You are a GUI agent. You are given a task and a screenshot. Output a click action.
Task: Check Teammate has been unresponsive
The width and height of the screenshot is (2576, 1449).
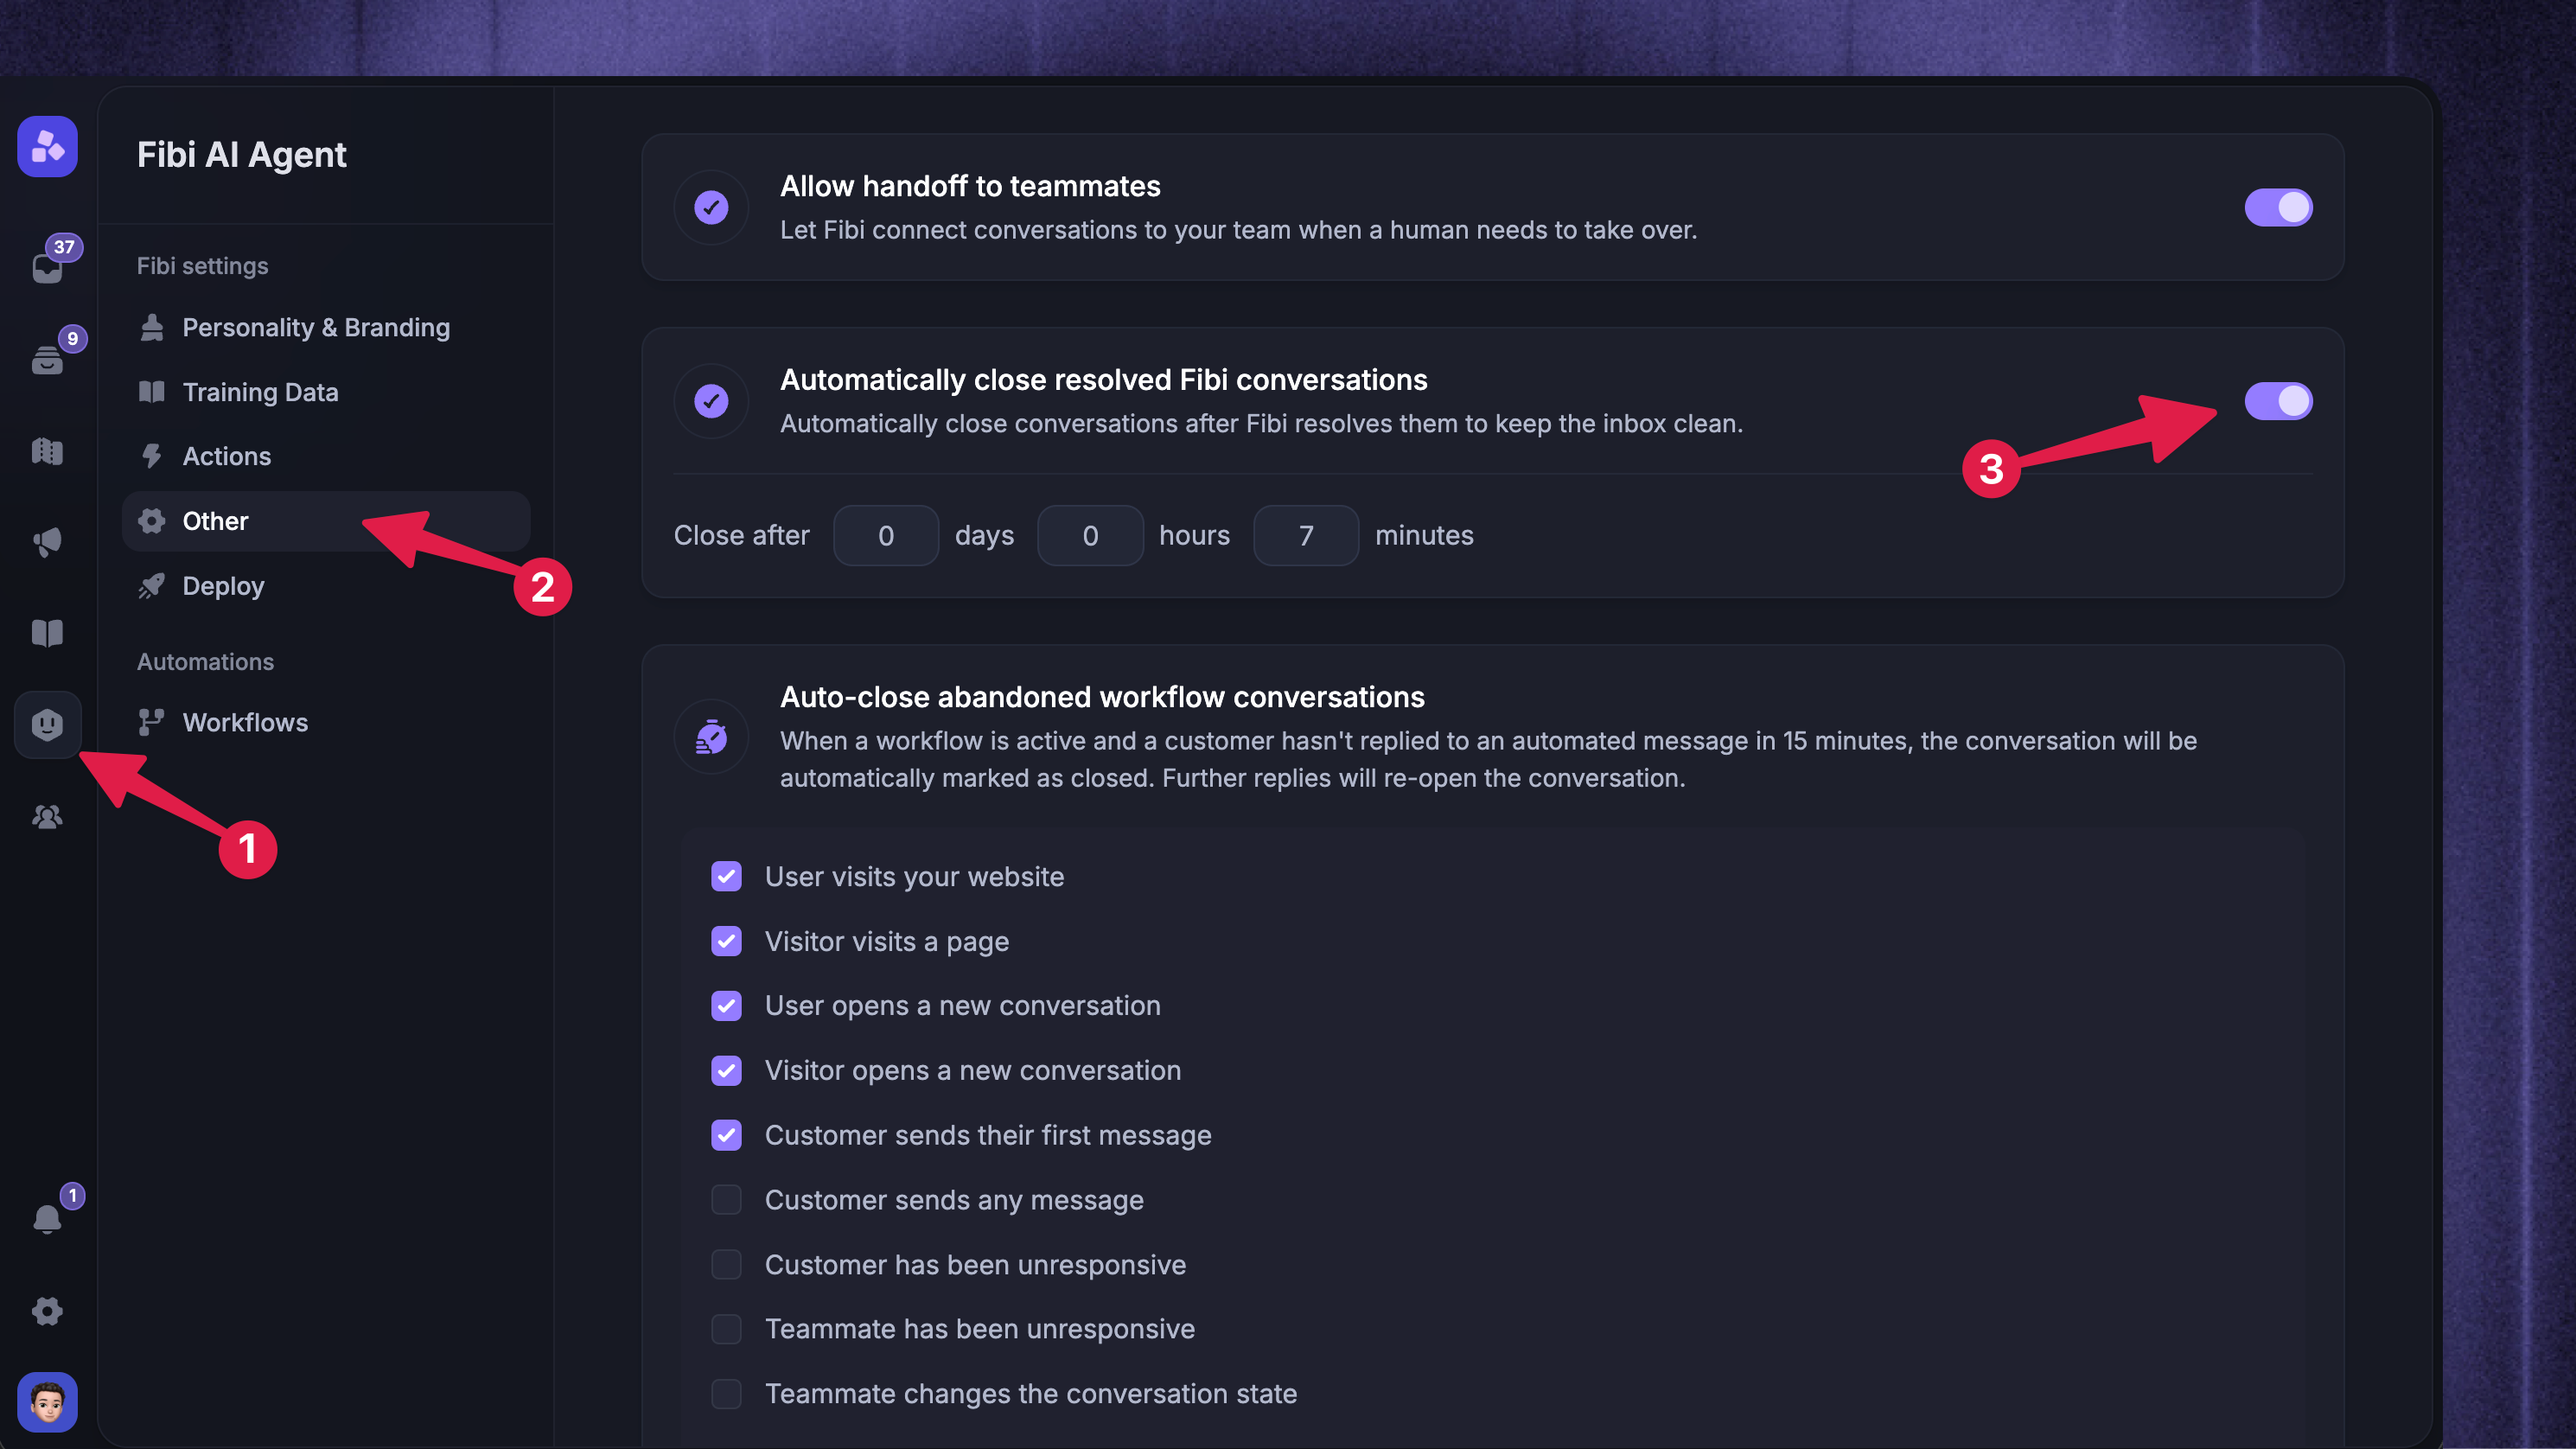pyautogui.click(x=726, y=1329)
